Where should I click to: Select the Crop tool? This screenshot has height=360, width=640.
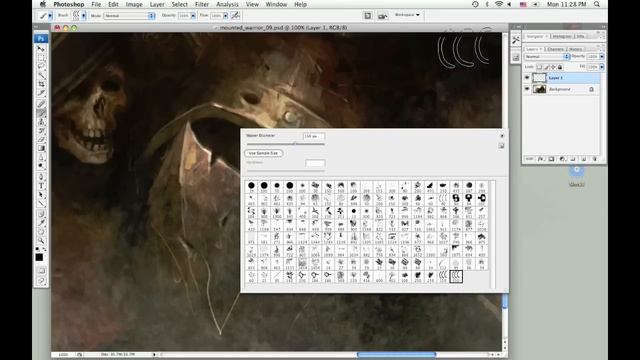coord(41,84)
